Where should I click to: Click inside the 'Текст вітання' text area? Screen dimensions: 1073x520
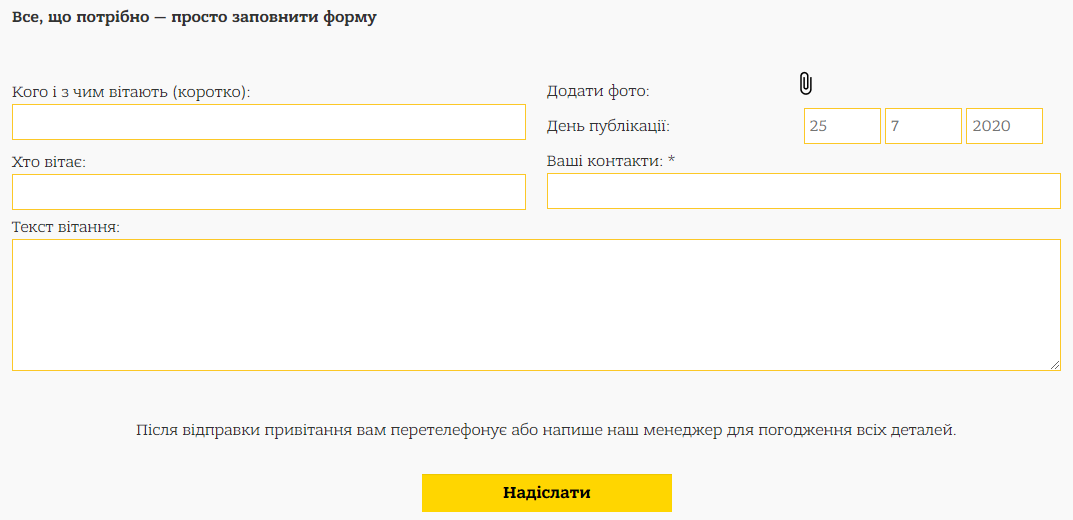pos(536,305)
